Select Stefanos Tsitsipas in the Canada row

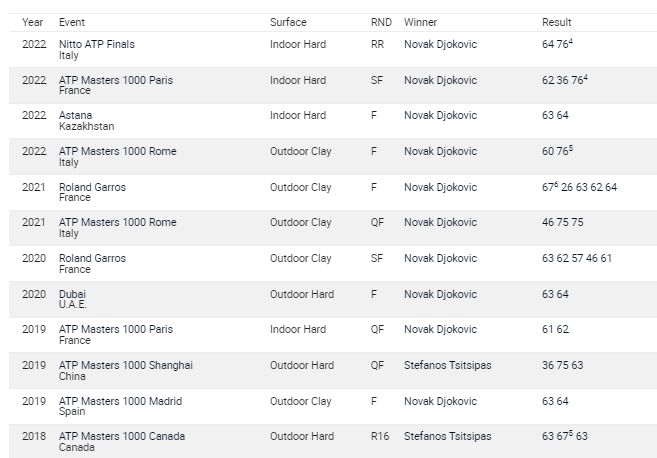click(x=447, y=436)
